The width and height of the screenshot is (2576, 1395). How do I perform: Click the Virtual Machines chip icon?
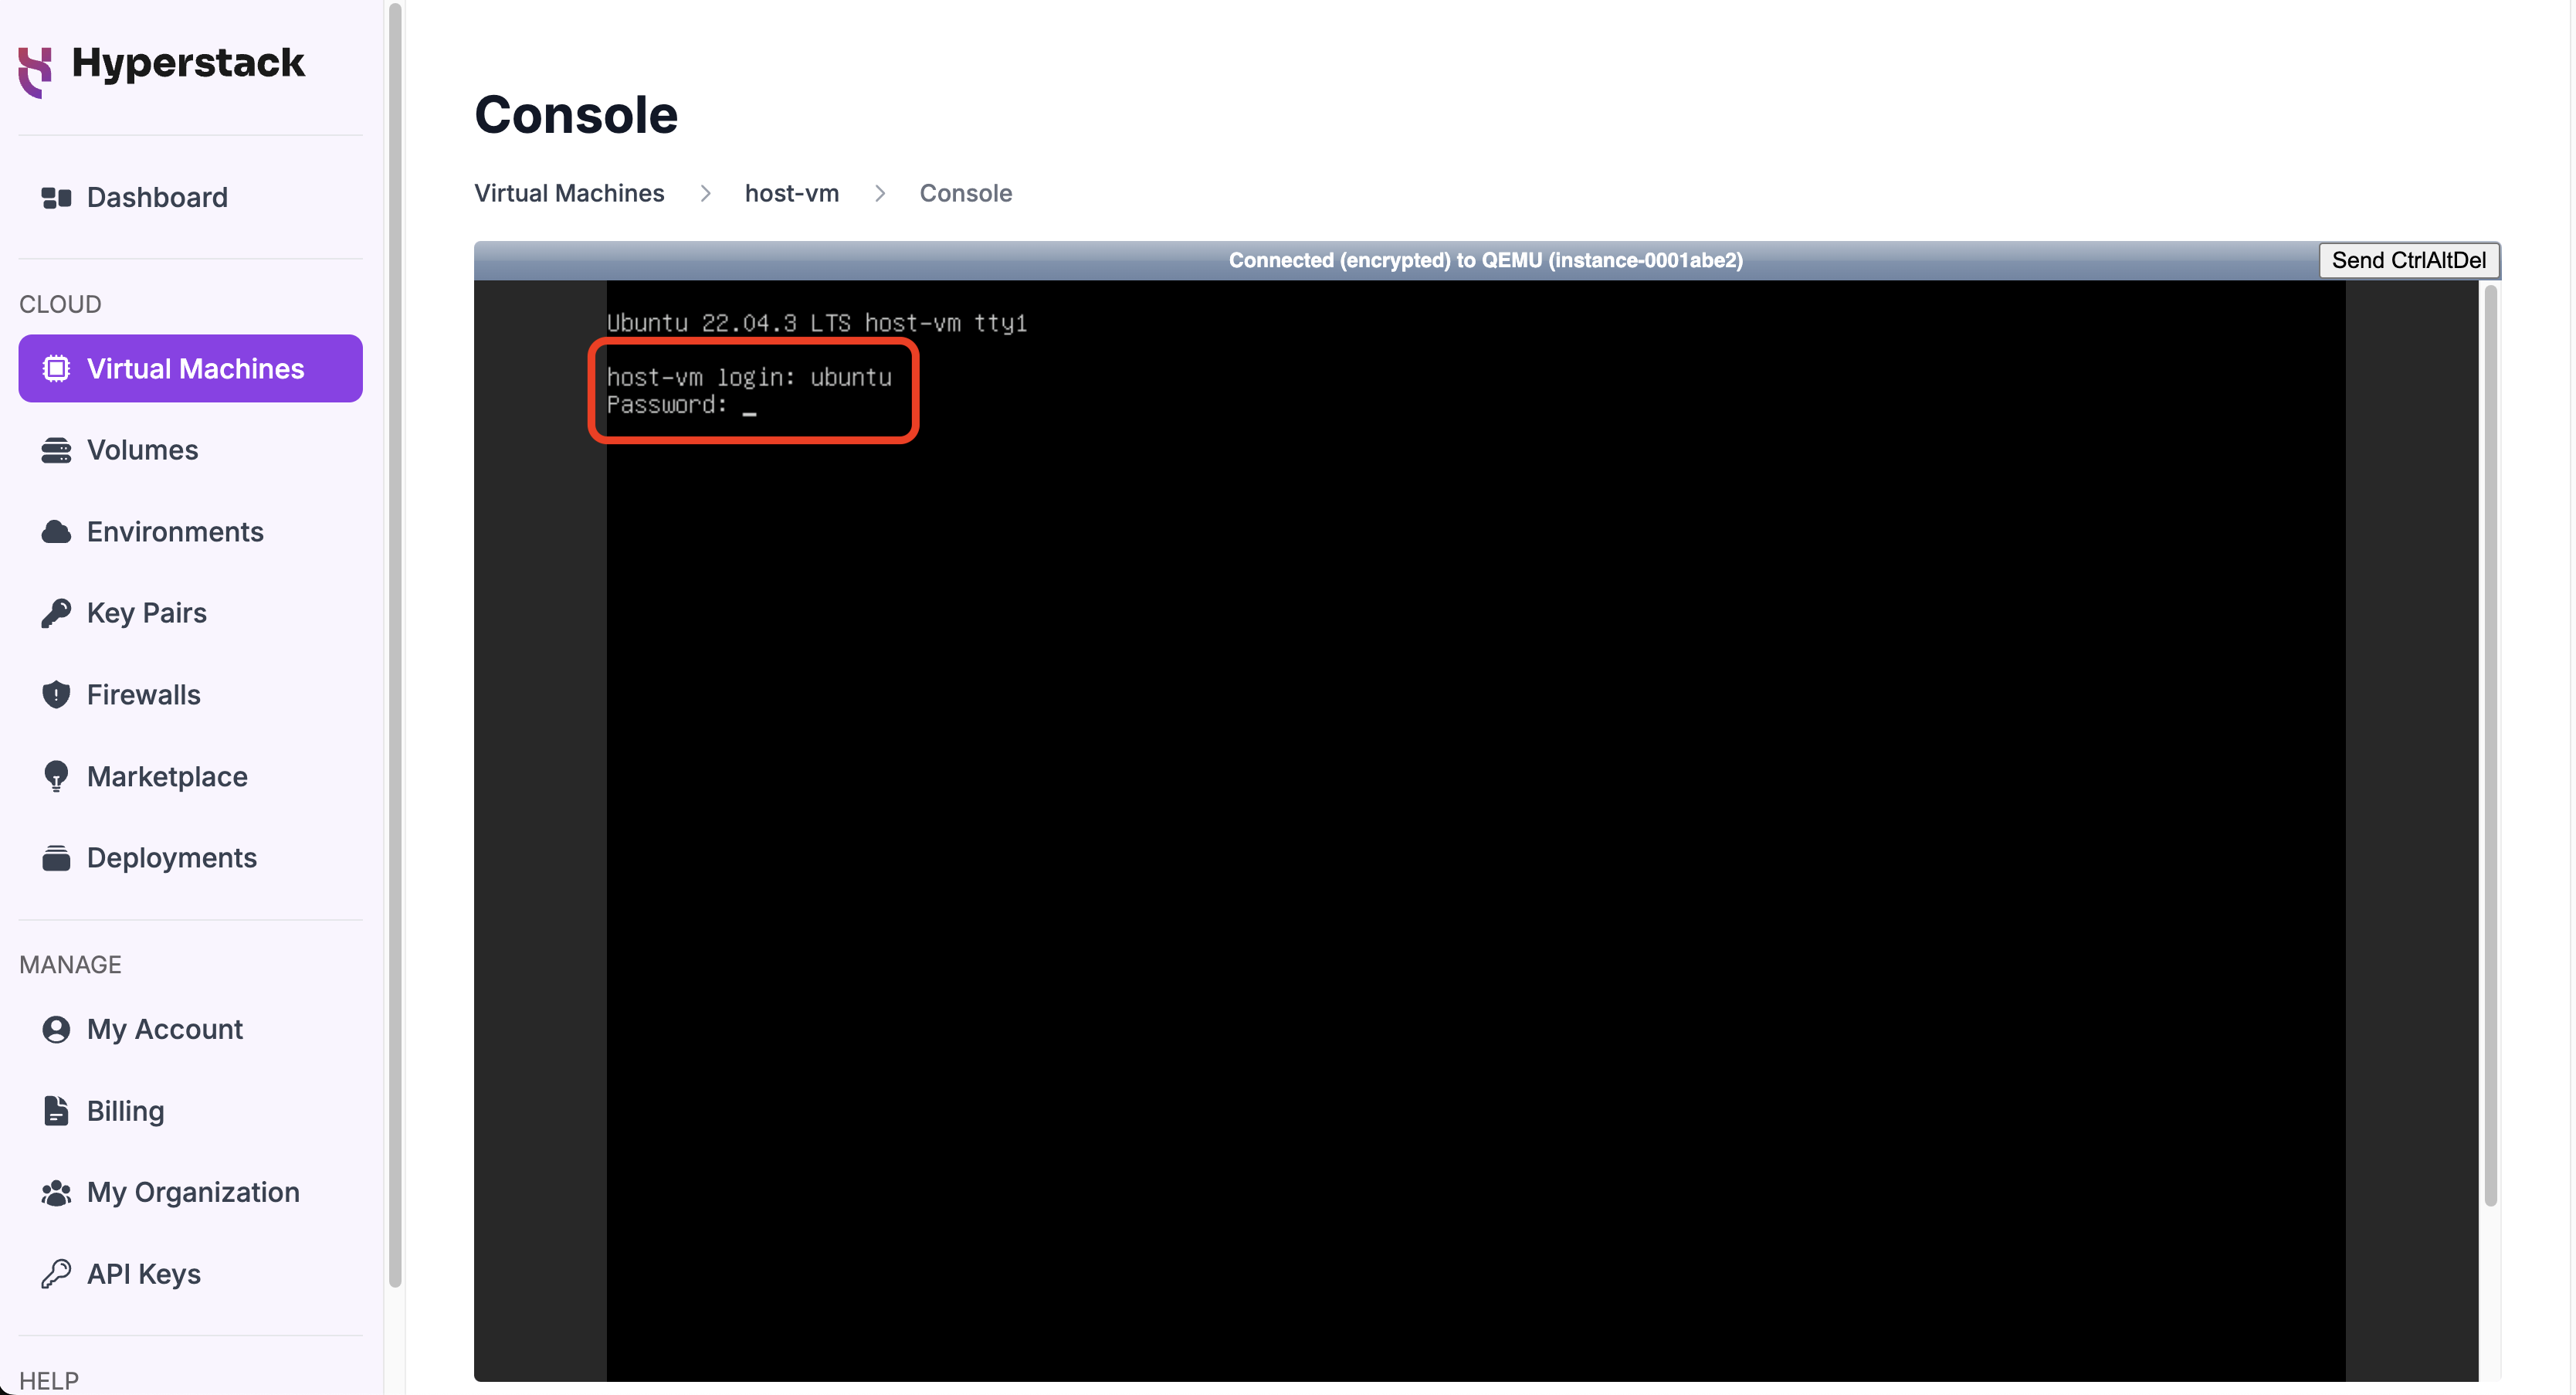tap(56, 369)
